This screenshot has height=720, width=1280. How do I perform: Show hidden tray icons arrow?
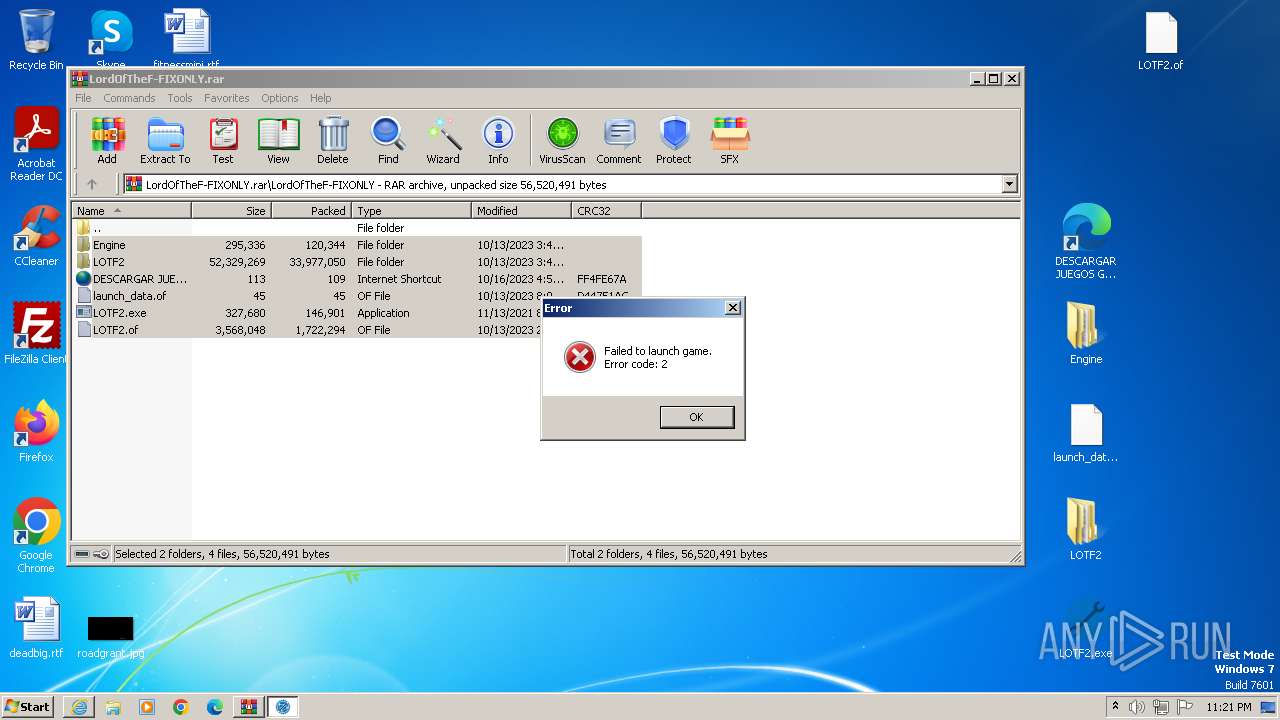(1115, 706)
